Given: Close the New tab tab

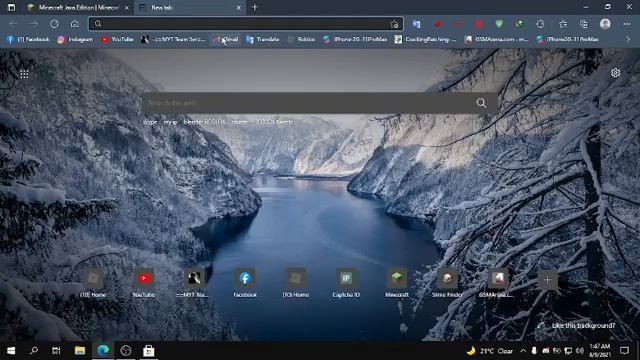Looking at the screenshot, I should click(239, 7).
